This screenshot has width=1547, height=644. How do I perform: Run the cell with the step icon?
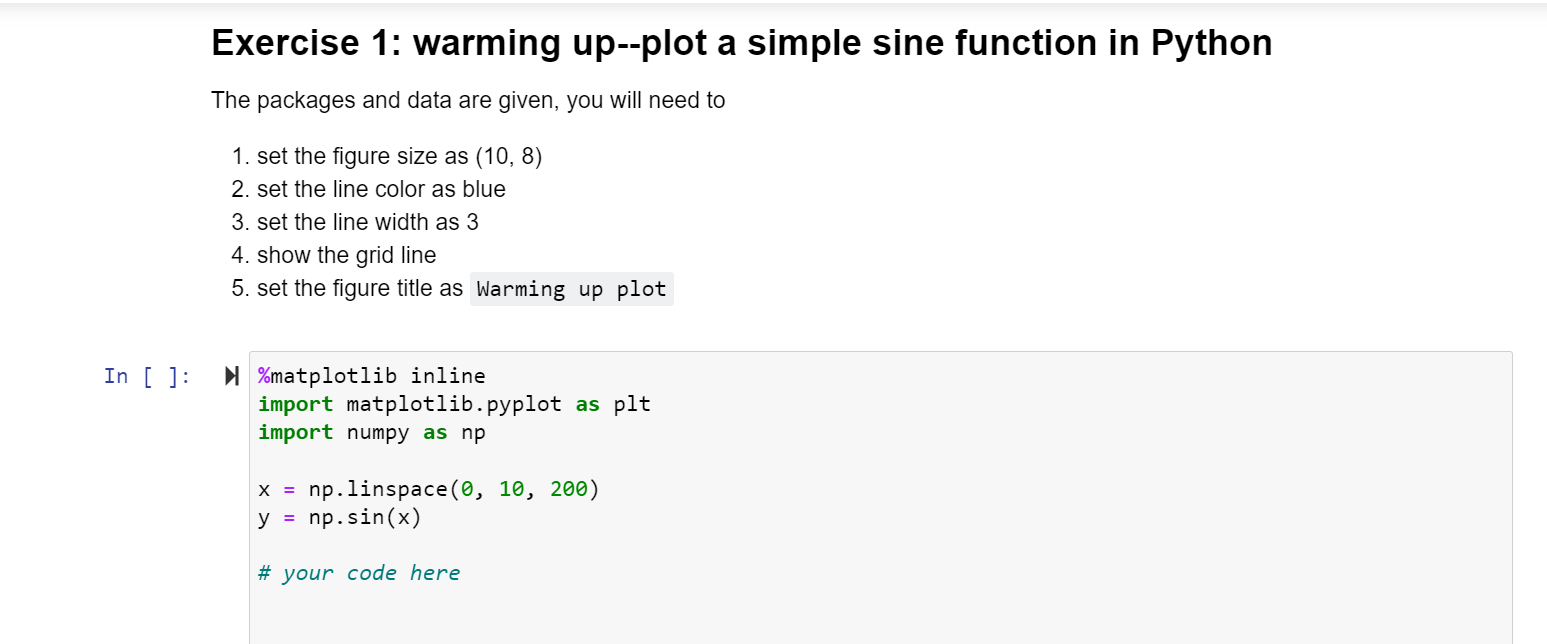tap(232, 377)
